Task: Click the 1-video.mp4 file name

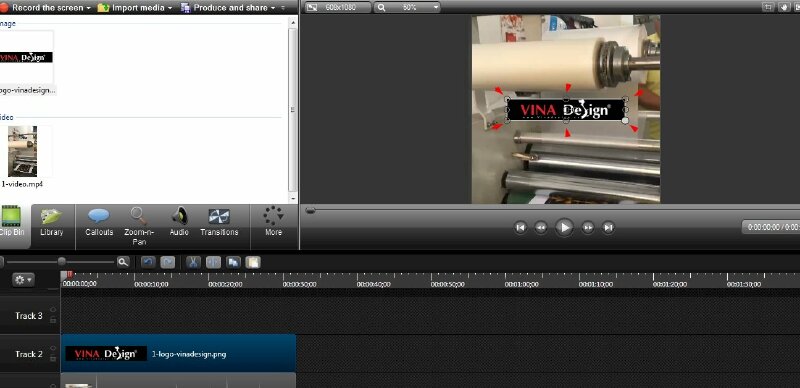Action: tap(22, 184)
